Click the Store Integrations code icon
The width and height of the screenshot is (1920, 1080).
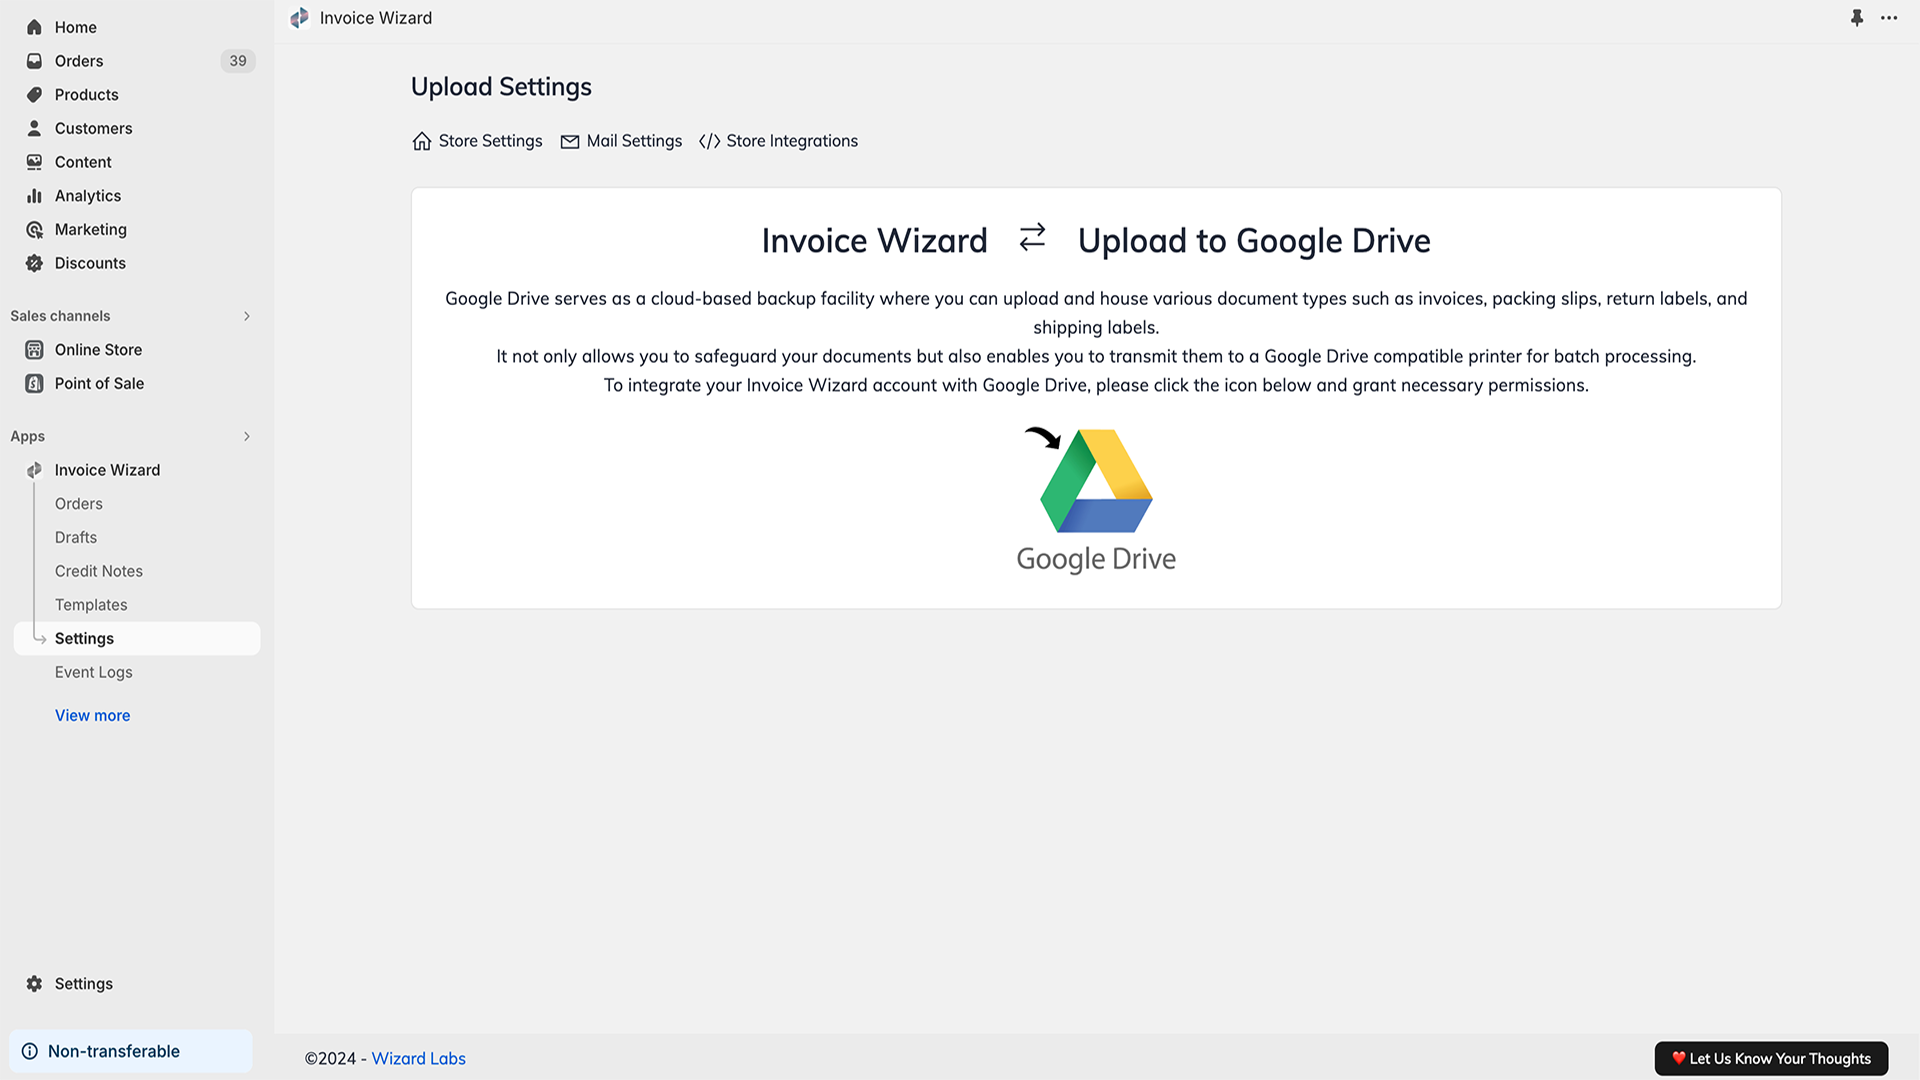[710, 142]
